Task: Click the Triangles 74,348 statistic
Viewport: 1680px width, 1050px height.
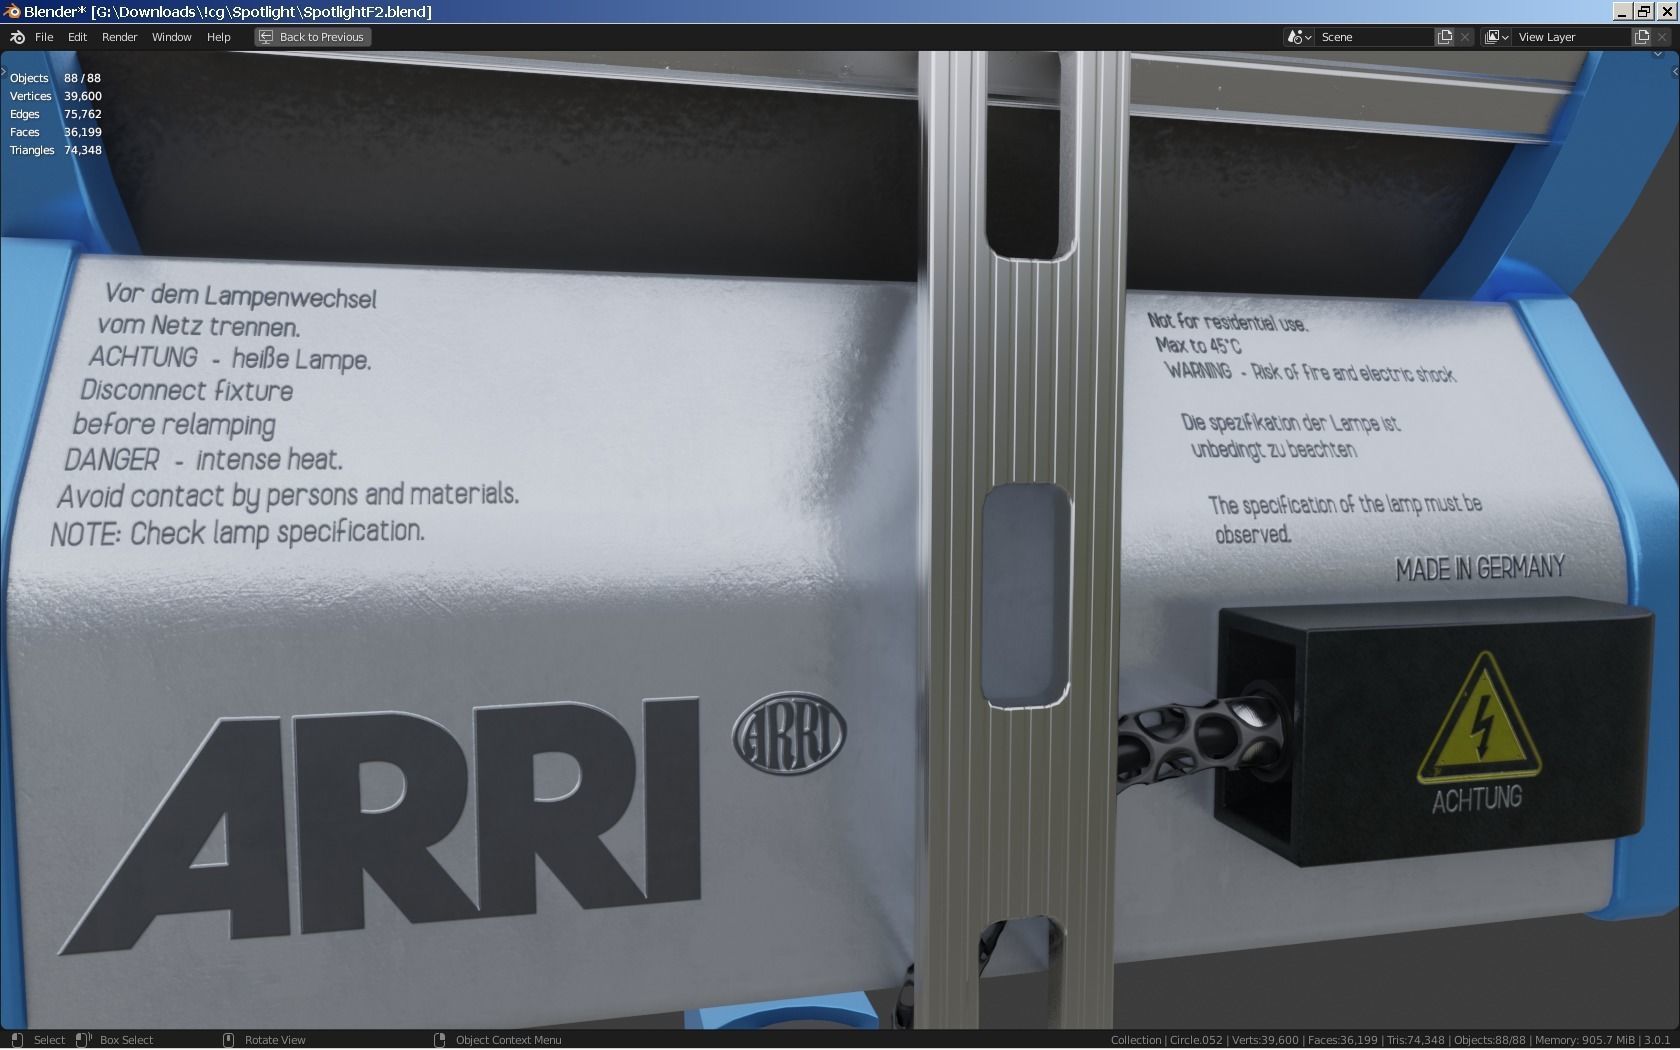Action: (55, 150)
